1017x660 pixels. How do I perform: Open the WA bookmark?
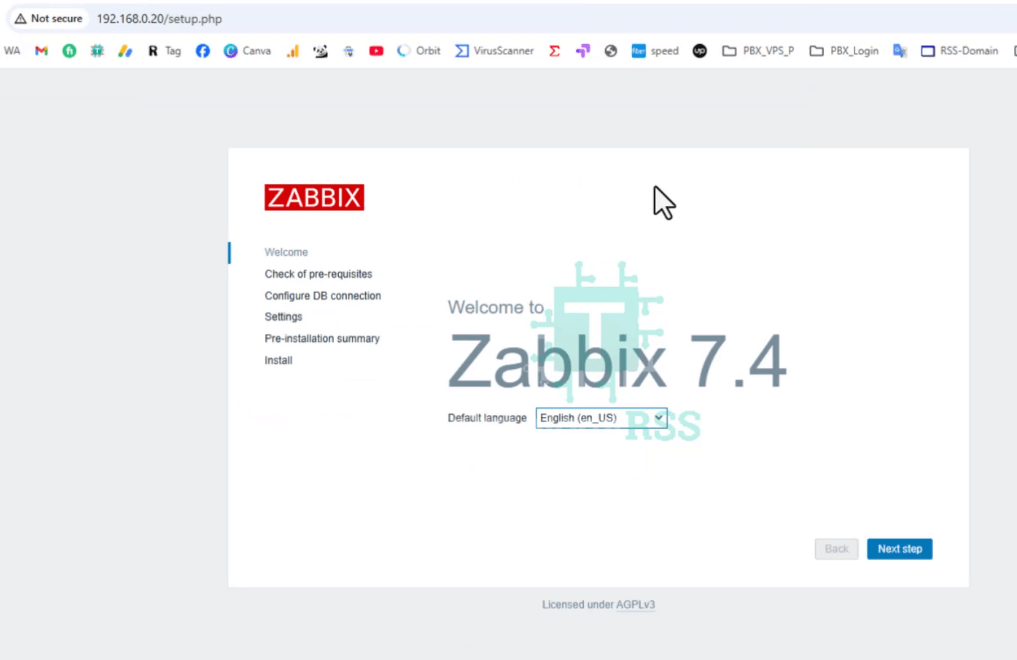click(x=12, y=51)
